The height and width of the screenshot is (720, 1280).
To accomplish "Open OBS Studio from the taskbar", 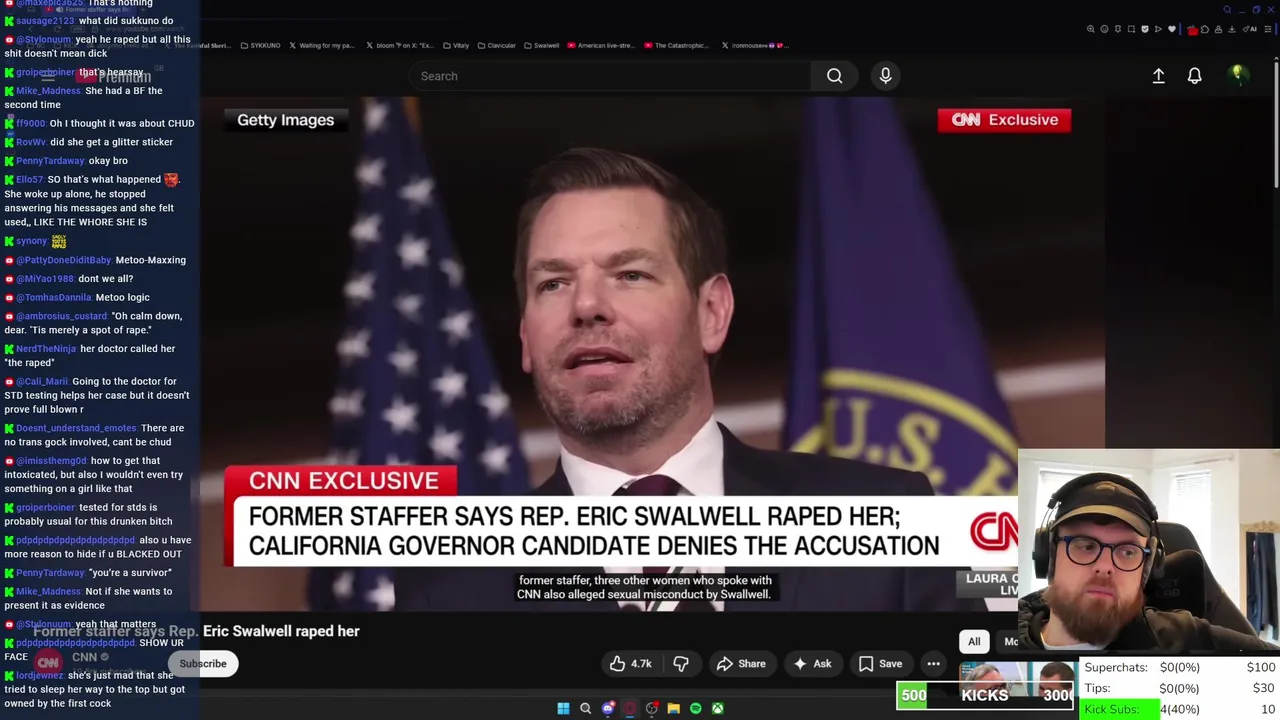I will point(652,708).
